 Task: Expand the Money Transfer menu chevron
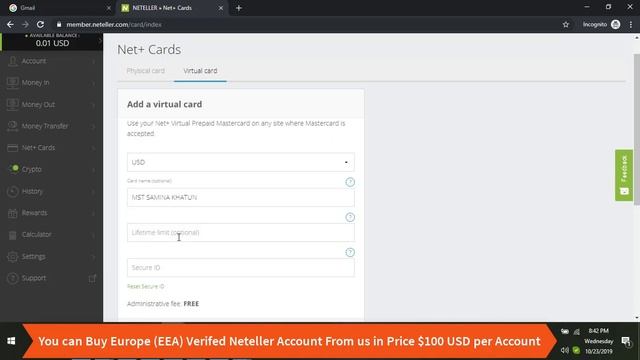pos(93,127)
